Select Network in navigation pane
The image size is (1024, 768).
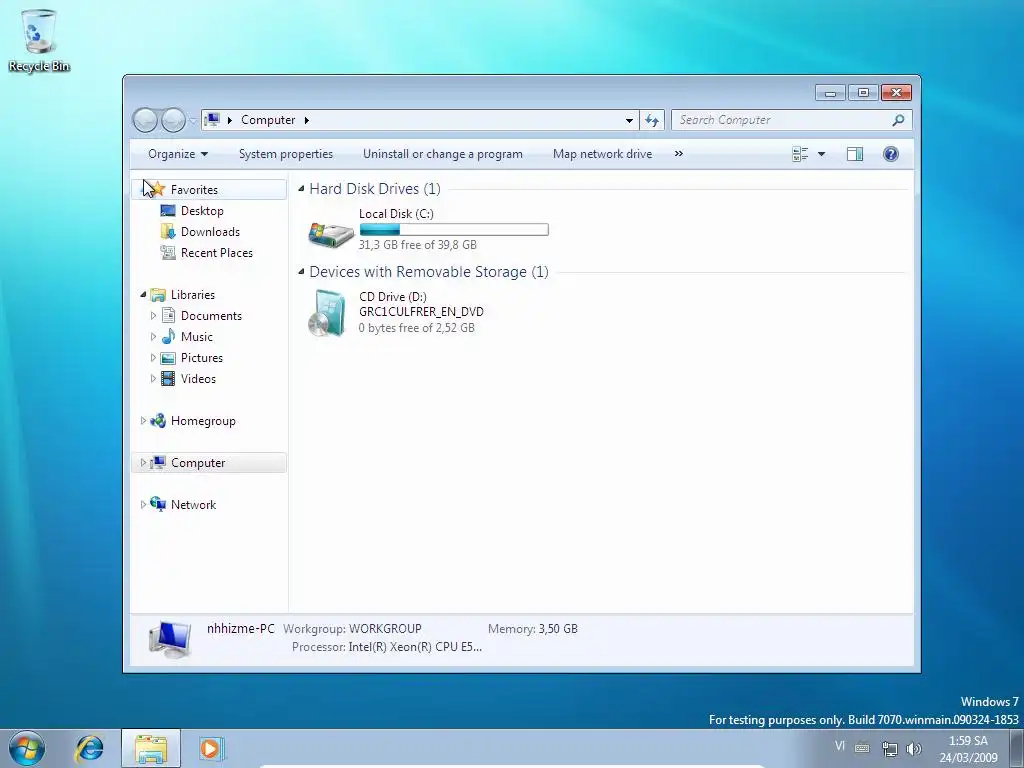pyautogui.click(x=193, y=505)
